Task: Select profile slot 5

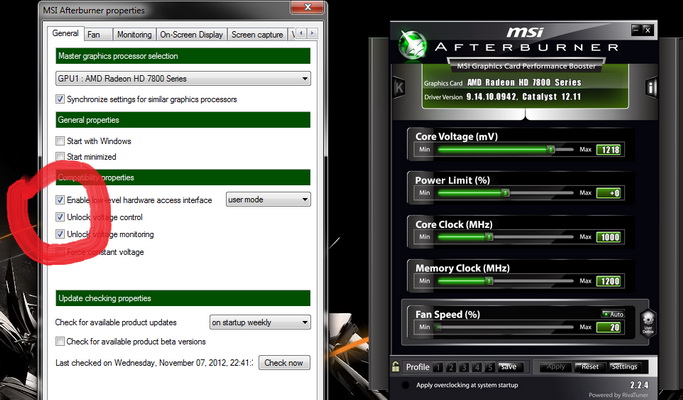Action: tap(490, 367)
